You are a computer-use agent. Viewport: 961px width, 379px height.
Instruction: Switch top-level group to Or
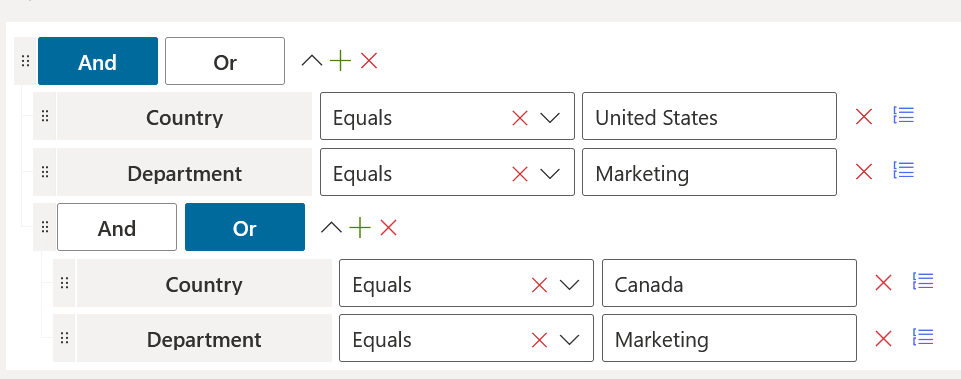[225, 61]
